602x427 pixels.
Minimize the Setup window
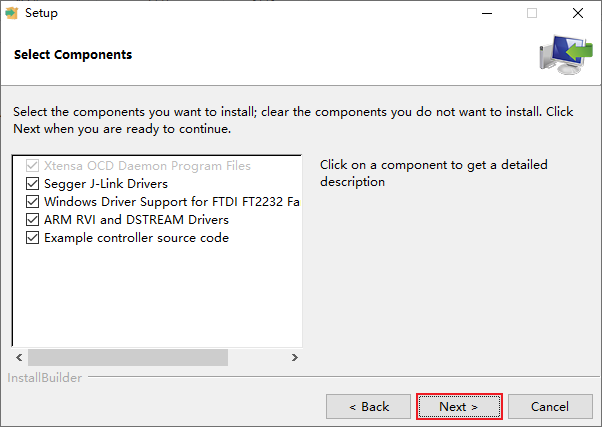pyautogui.click(x=487, y=13)
